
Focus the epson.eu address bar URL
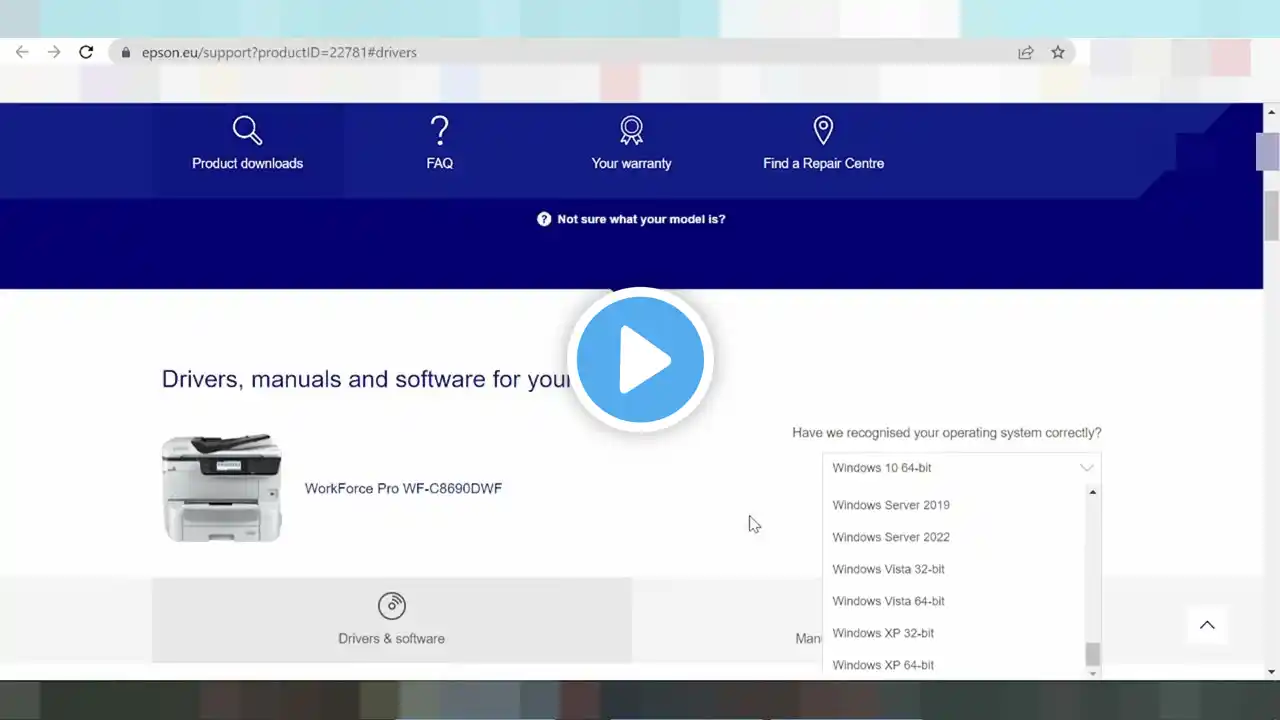pyautogui.click(x=277, y=52)
